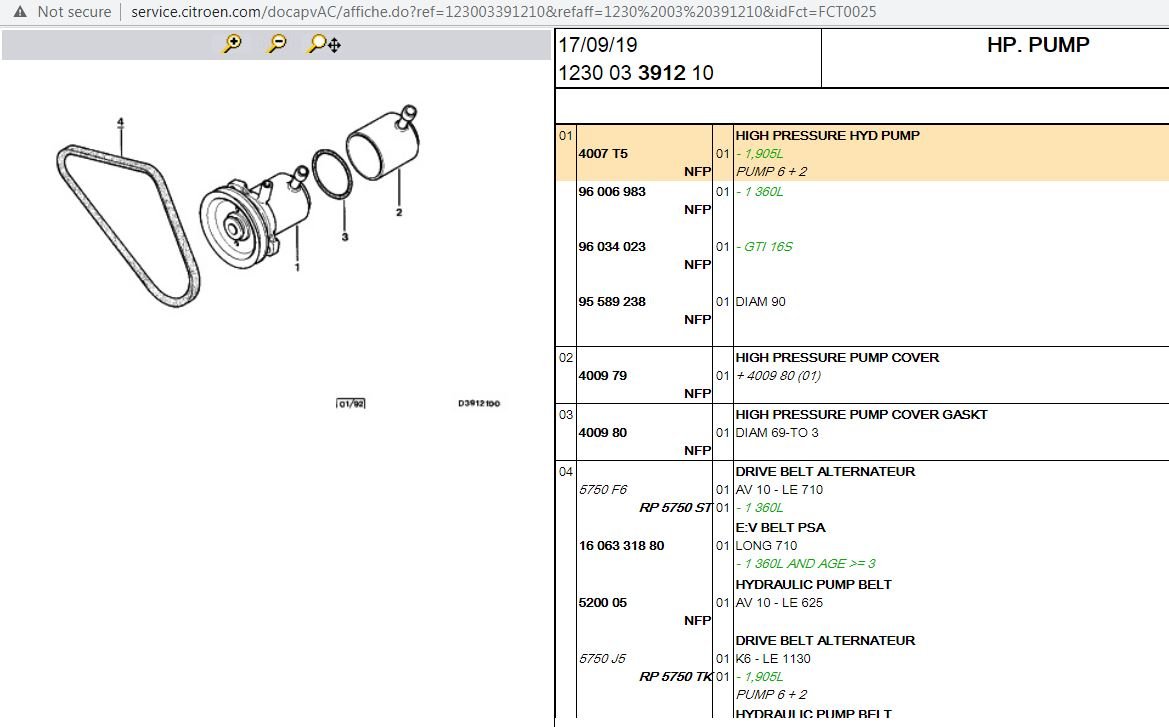
Task: Click NFP label beside 4009 79
Action: [697, 394]
